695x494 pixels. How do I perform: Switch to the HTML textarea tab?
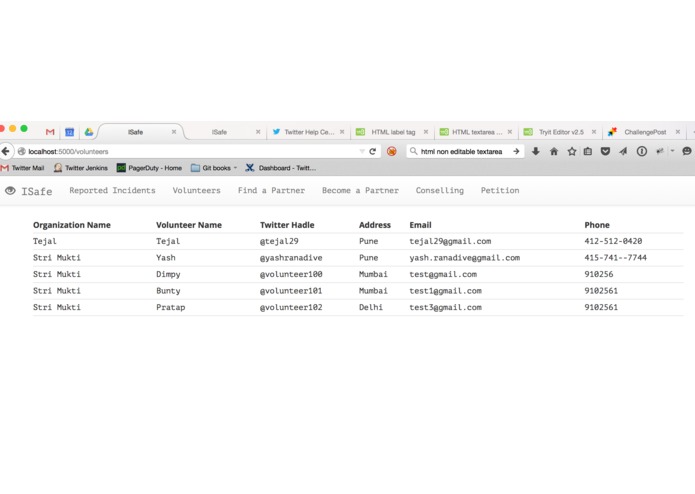tap(477, 132)
